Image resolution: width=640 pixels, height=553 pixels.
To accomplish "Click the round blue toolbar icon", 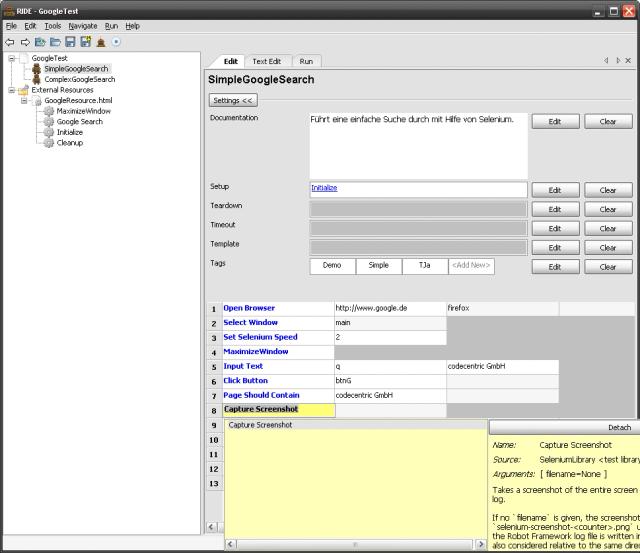I will (116, 42).
